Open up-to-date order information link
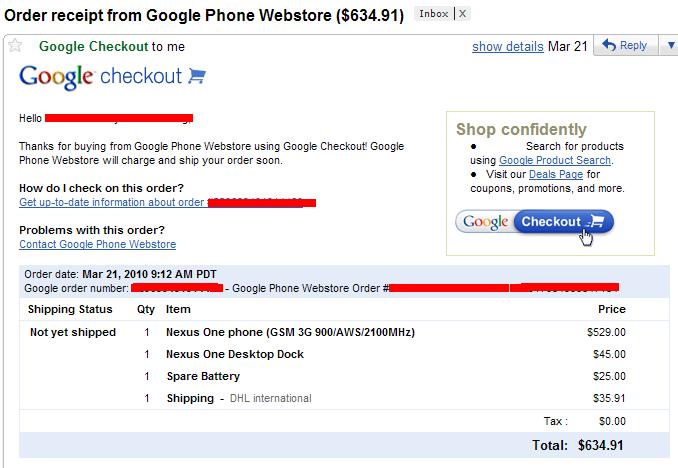This screenshot has height=468, width=678. (x=112, y=202)
